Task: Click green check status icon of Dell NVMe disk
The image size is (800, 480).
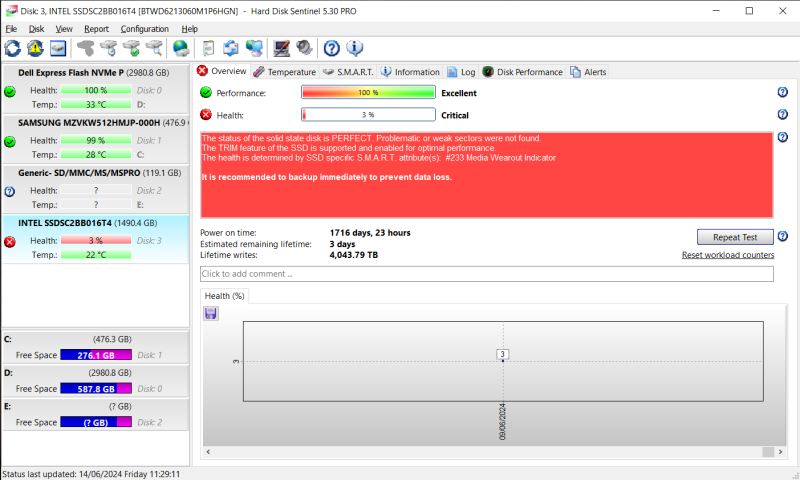Action: click(10, 92)
